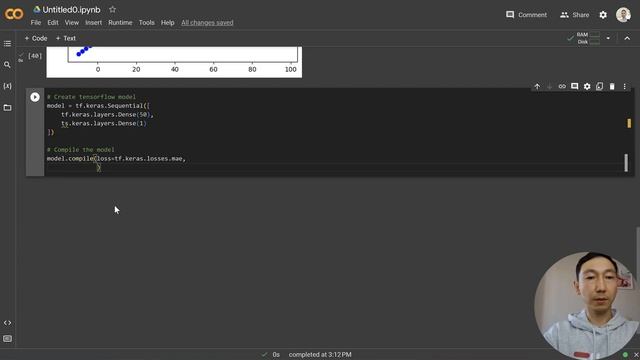Click the notebook title Untitled0.ipynb

pos(71,9)
